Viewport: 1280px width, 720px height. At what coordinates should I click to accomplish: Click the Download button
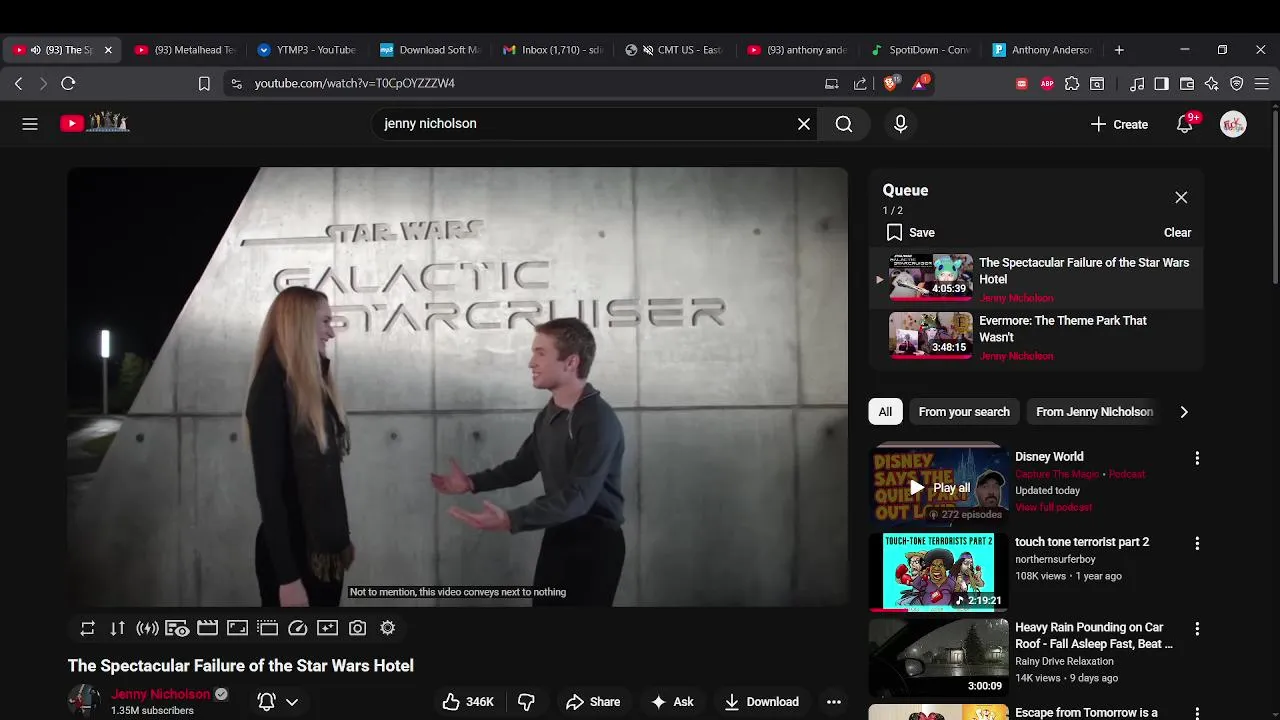[x=762, y=702]
